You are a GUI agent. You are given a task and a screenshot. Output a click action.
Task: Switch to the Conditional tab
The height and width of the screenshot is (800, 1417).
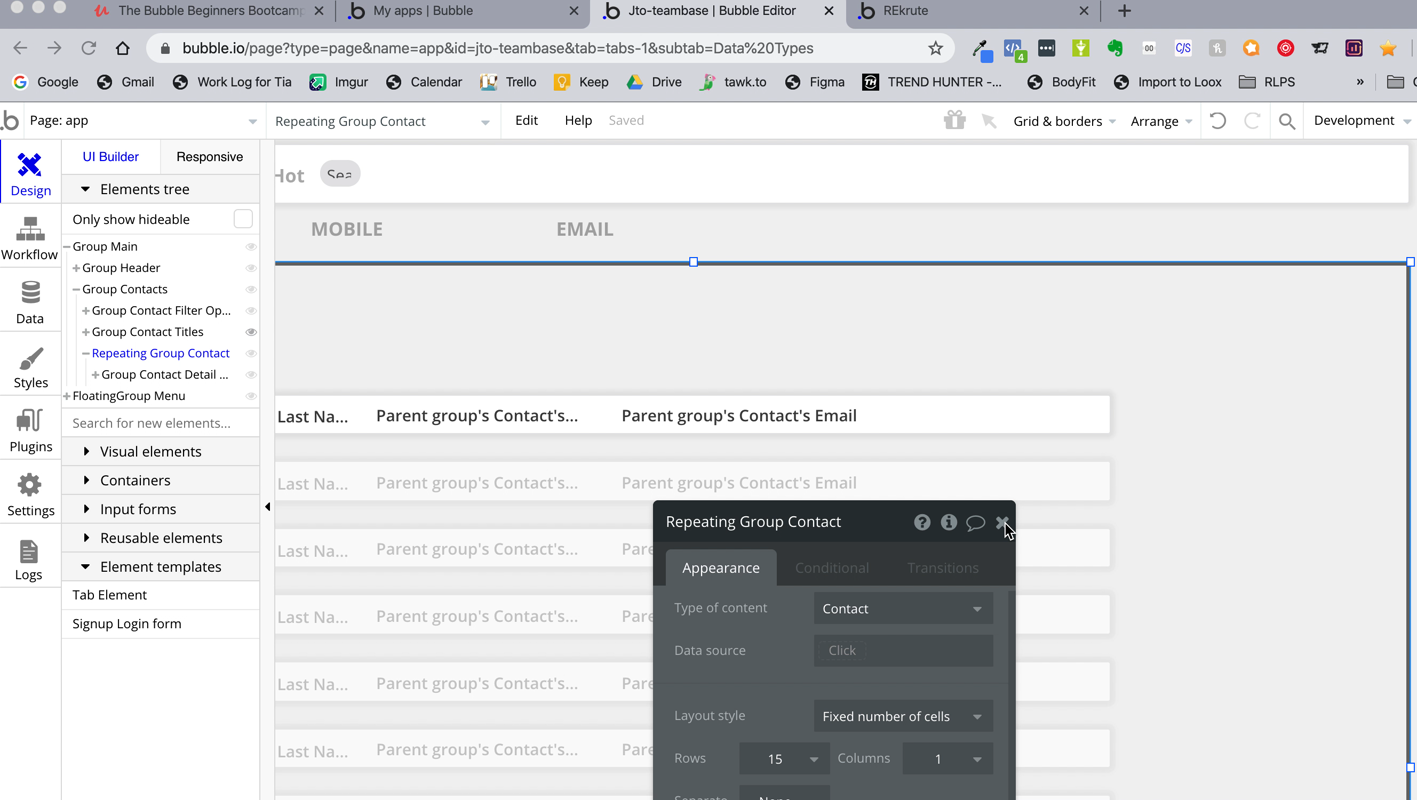coord(831,568)
